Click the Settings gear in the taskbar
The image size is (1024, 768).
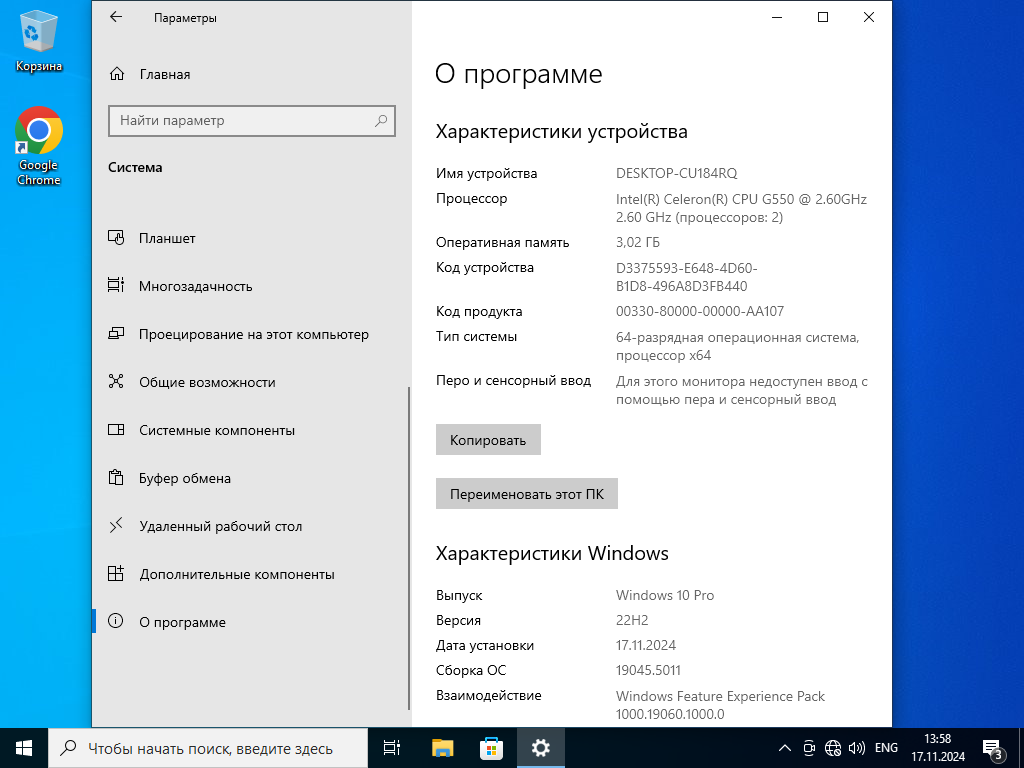coord(541,748)
